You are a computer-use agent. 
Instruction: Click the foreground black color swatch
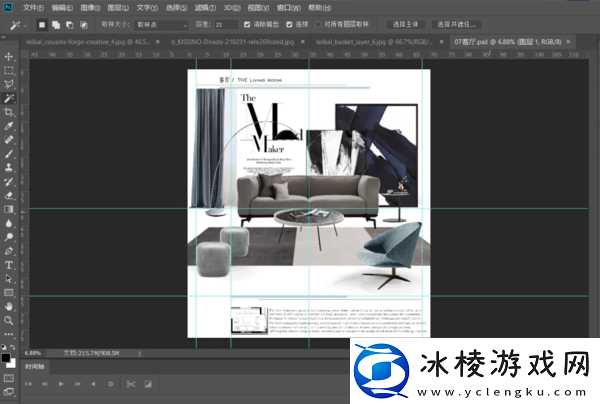coord(5,358)
